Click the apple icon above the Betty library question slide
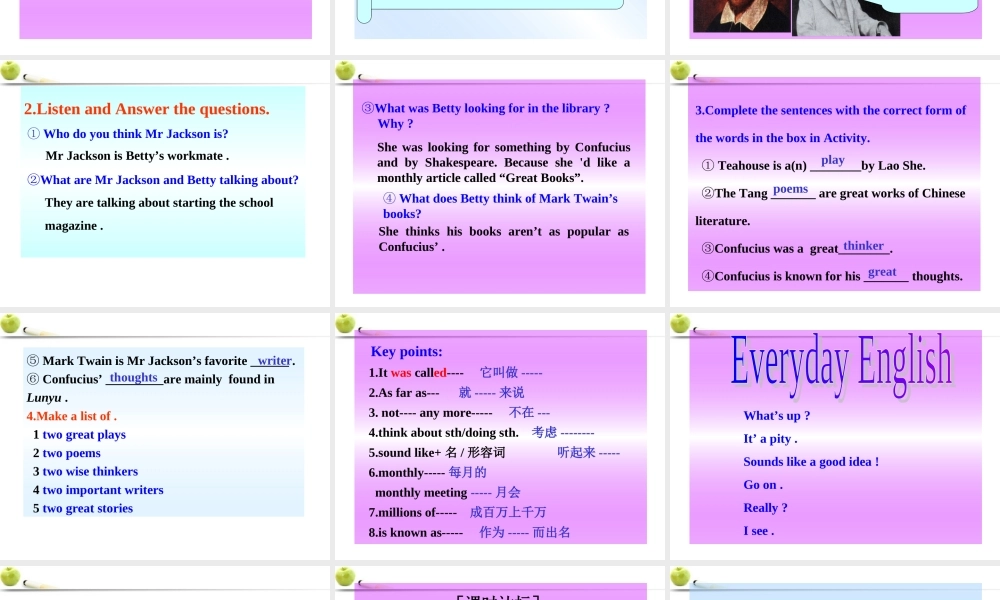This screenshot has height=600, width=1000. tap(346, 71)
